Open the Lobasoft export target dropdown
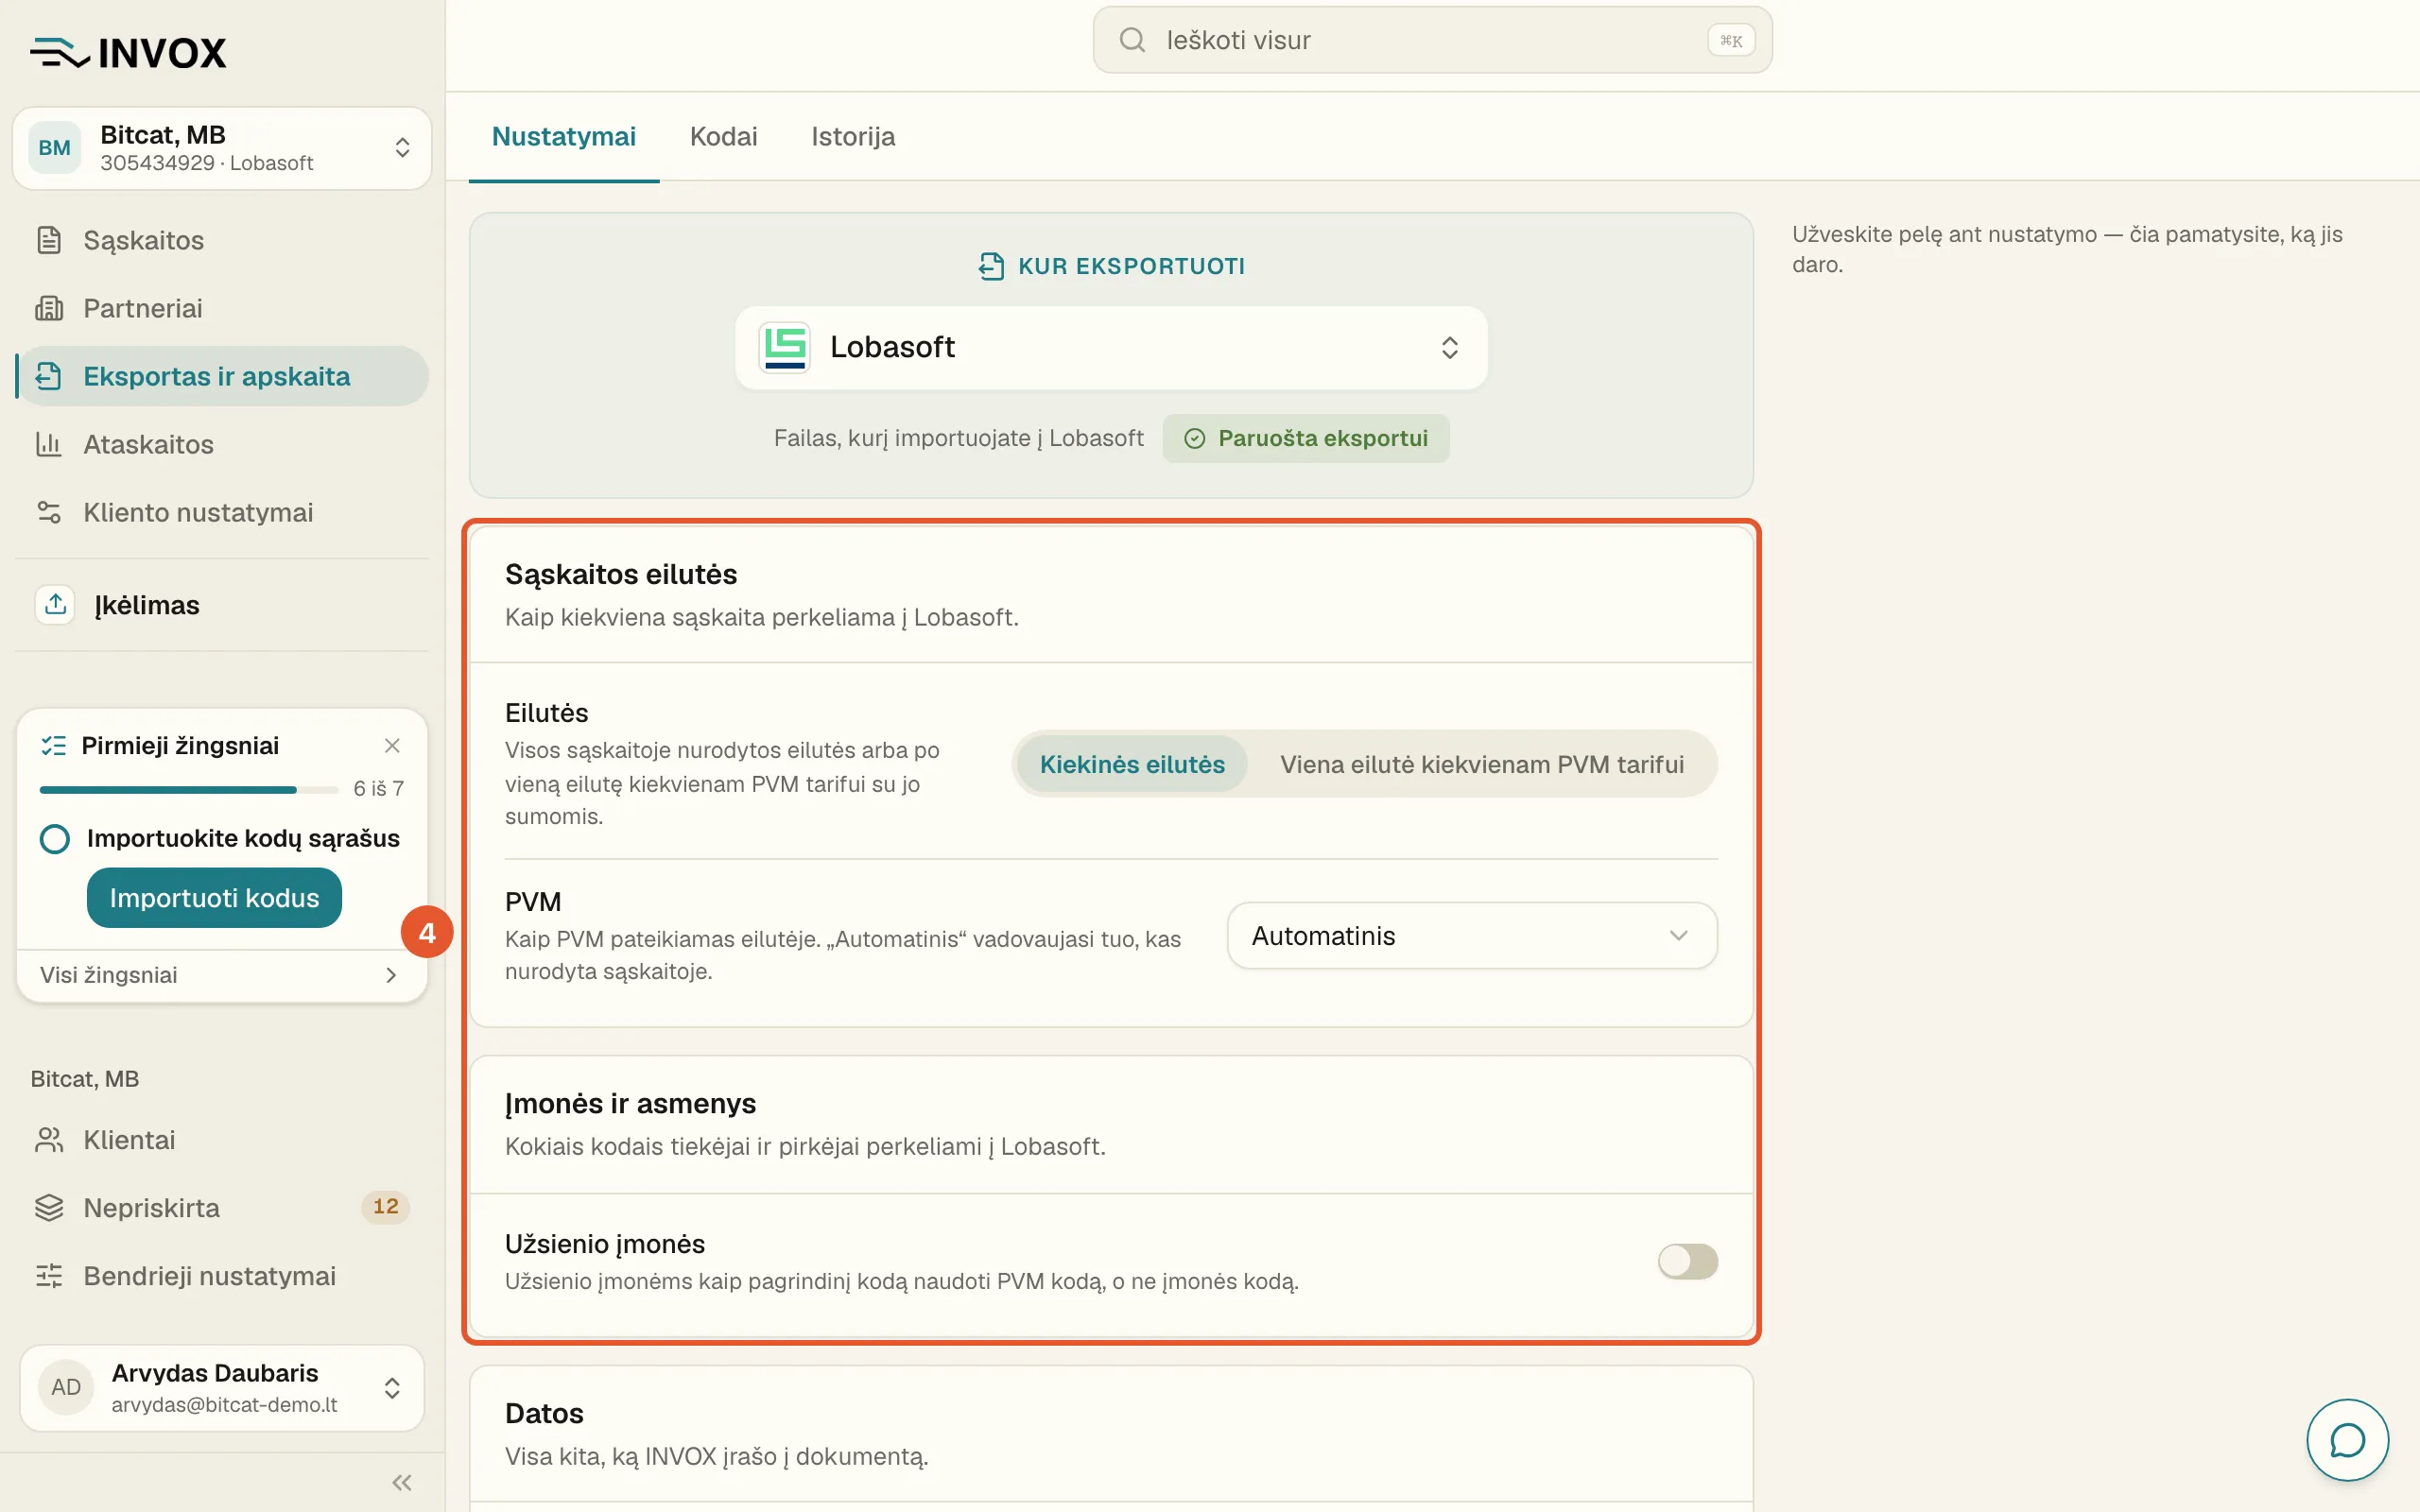This screenshot has height=1512, width=2420. coord(1111,347)
